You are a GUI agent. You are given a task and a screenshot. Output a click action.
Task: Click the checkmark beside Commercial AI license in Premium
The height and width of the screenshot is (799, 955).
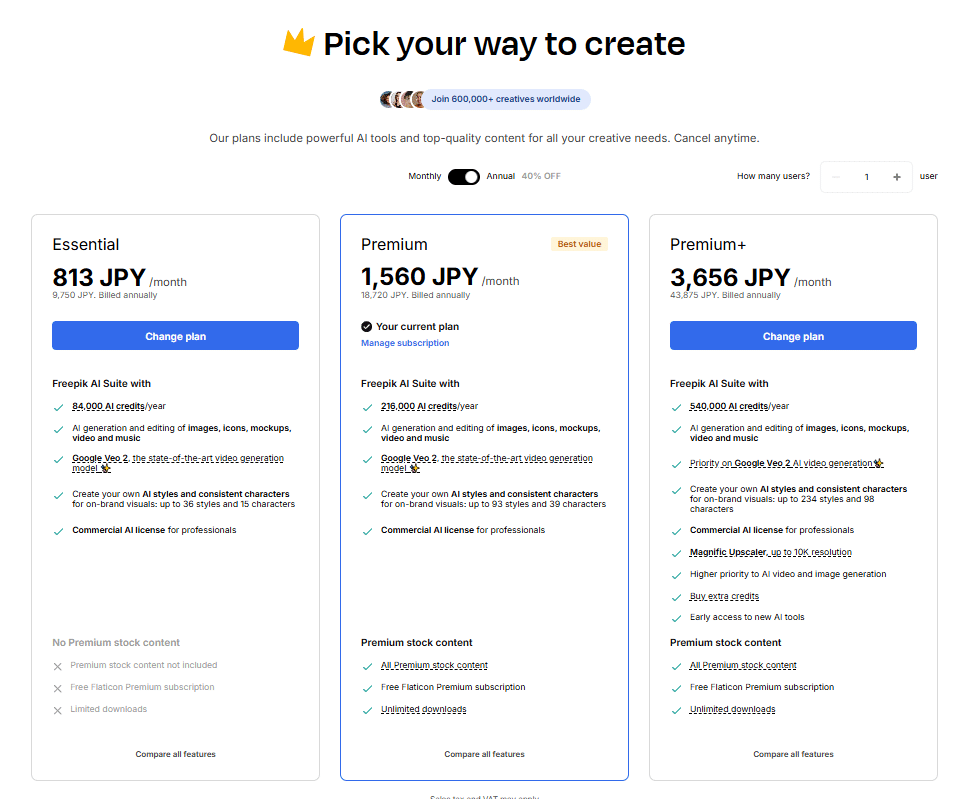(367, 530)
